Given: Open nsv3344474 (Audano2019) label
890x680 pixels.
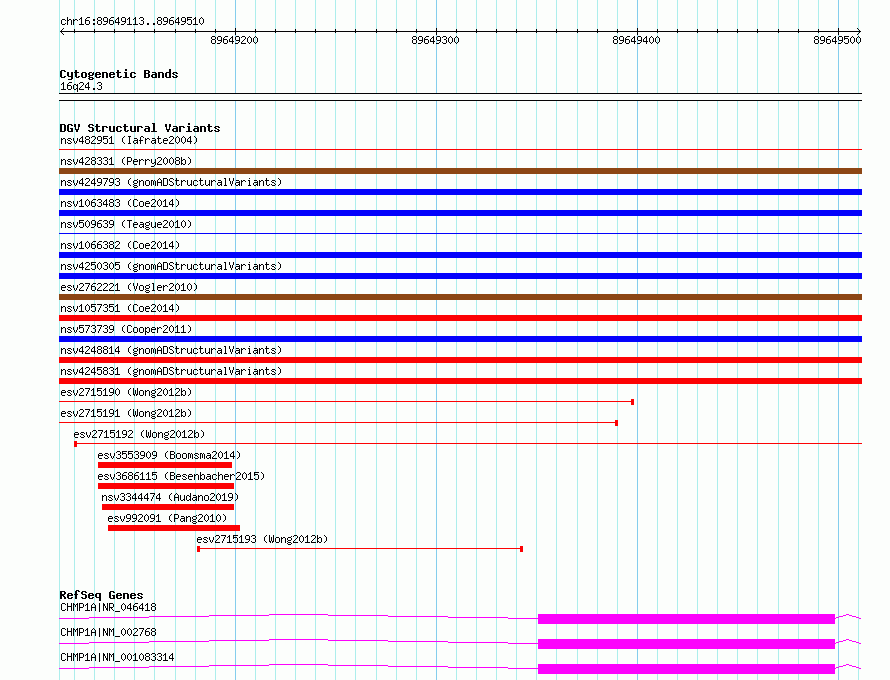Looking at the screenshot, I should (x=170, y=497).
